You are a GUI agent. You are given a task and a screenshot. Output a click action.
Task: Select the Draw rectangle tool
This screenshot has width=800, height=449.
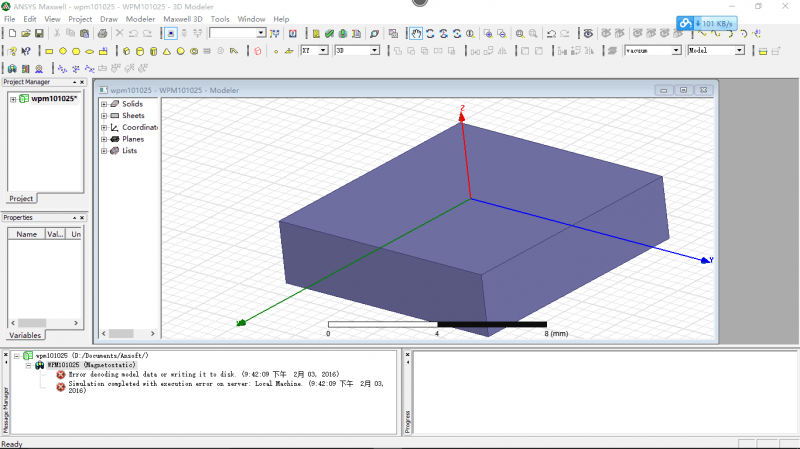[x=50, y=50]
